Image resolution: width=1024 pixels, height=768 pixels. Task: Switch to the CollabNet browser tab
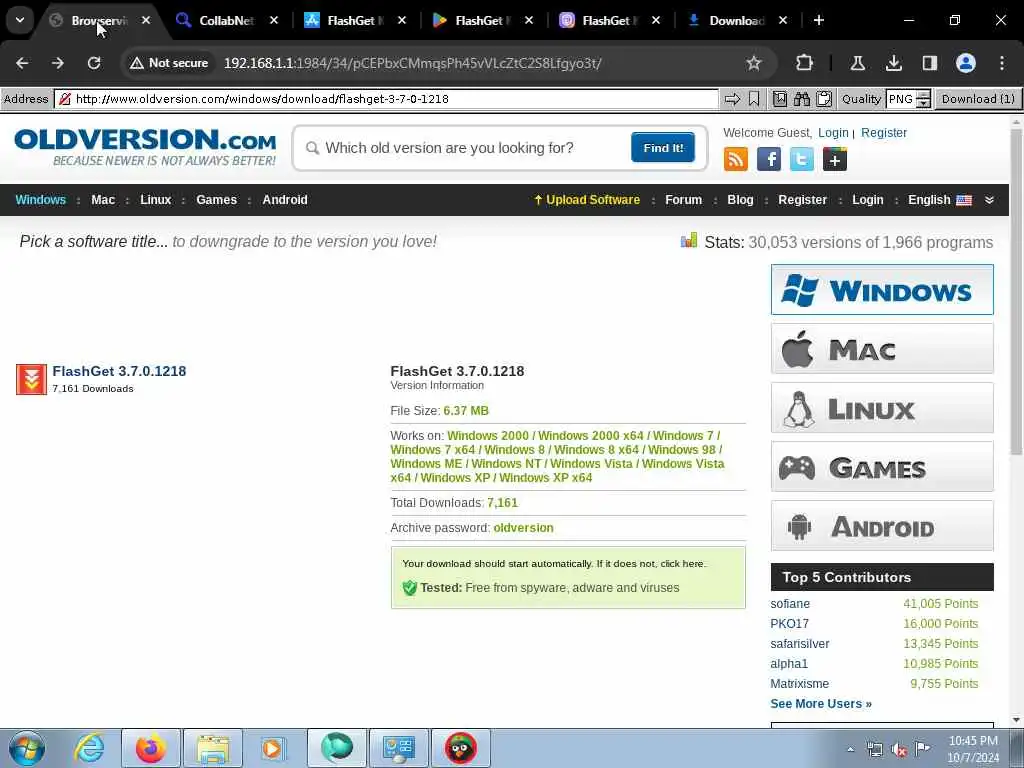point(226,21)
